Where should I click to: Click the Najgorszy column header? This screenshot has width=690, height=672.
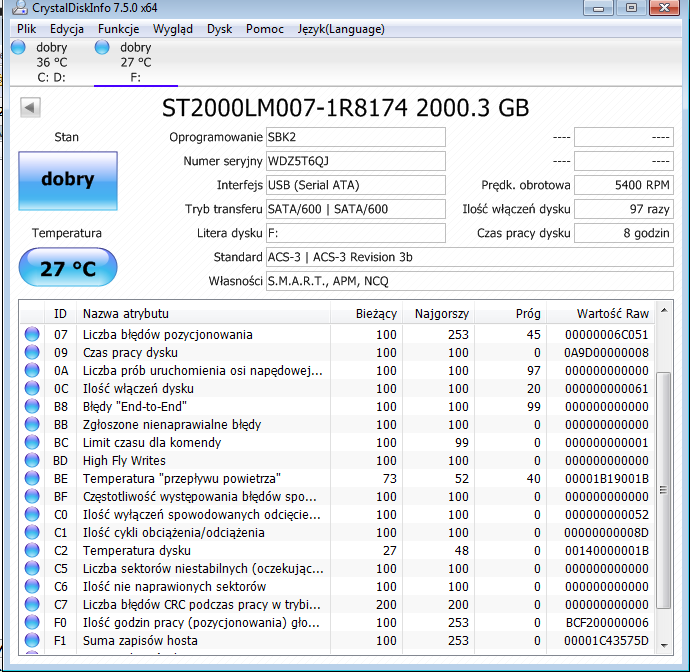pos(439,314)
